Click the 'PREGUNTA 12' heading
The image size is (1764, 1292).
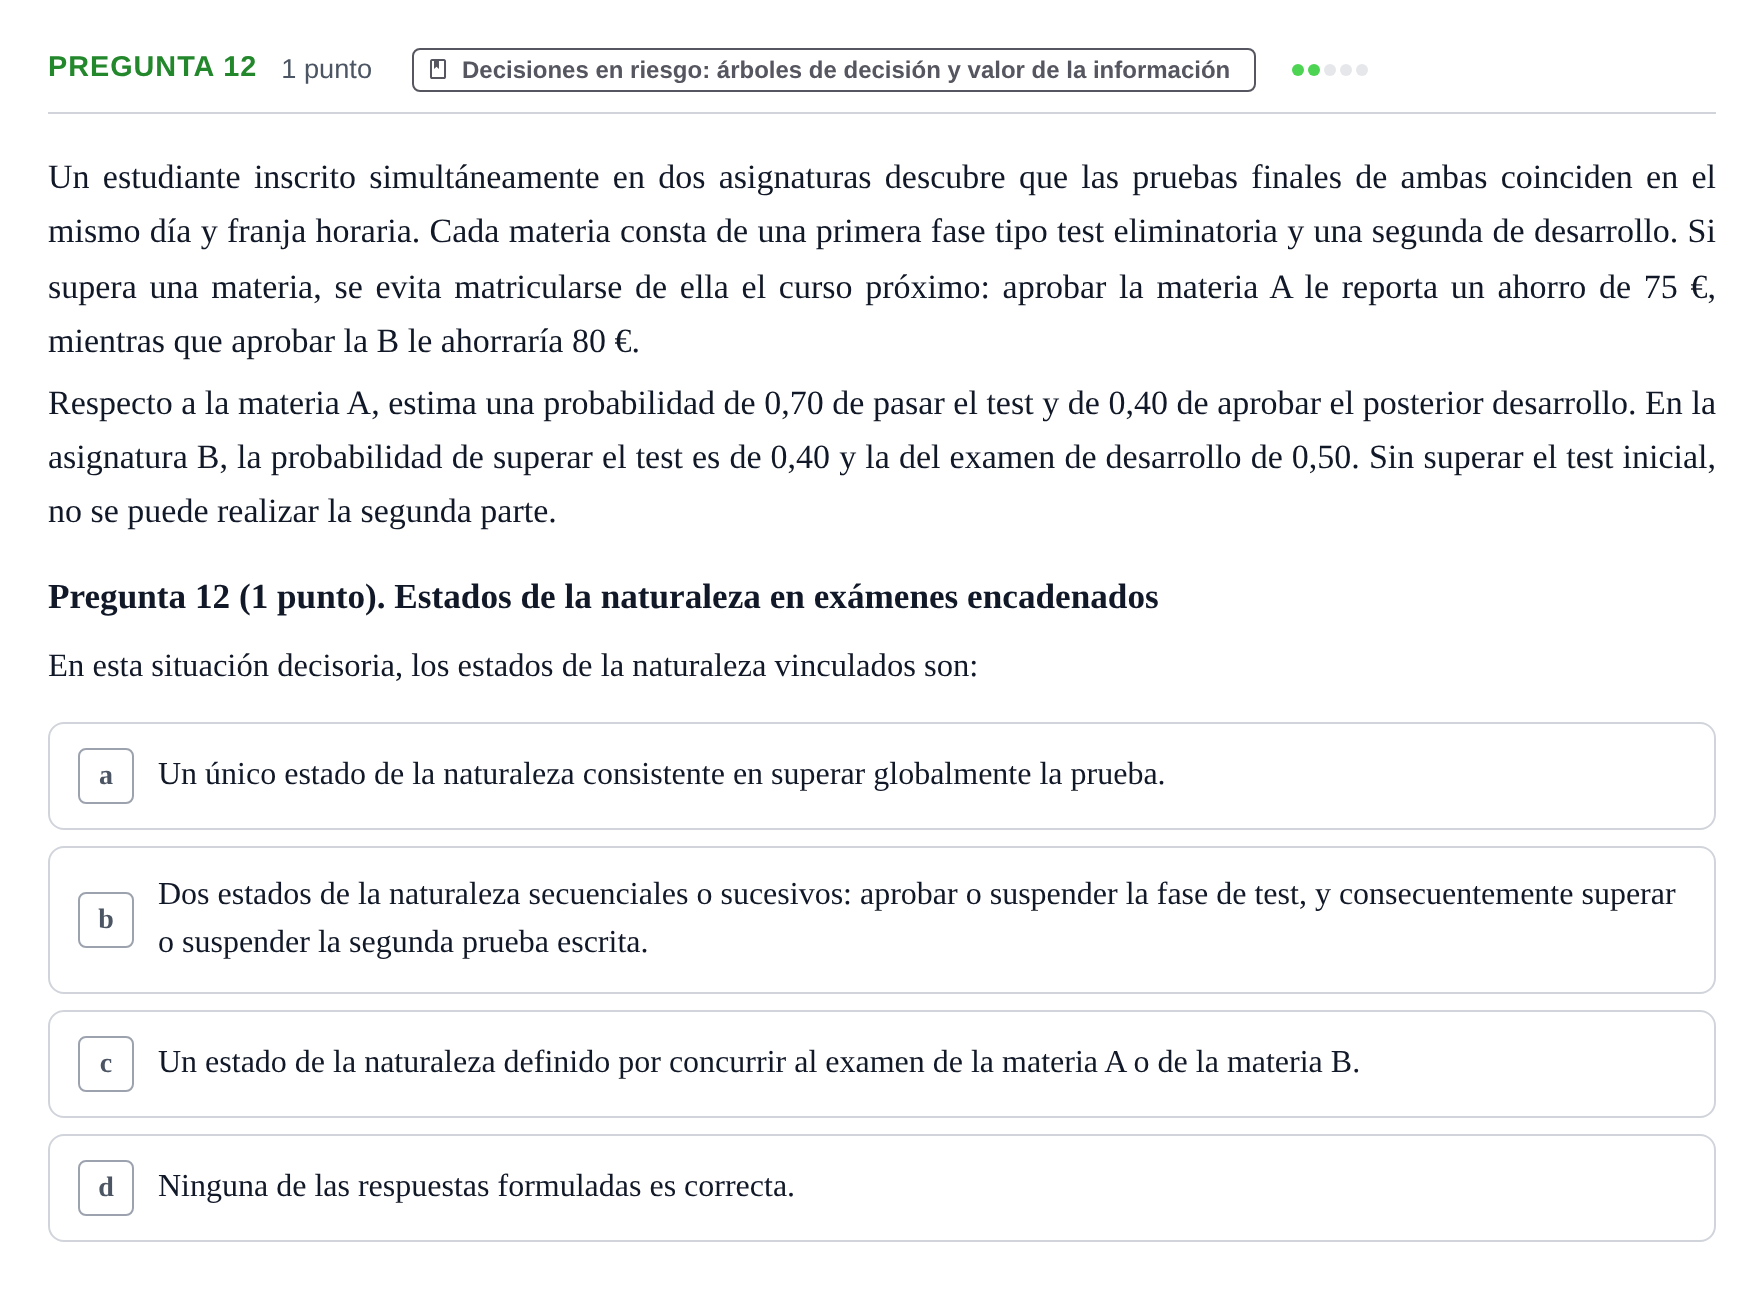pyautogui.click(x=152, y=67)
